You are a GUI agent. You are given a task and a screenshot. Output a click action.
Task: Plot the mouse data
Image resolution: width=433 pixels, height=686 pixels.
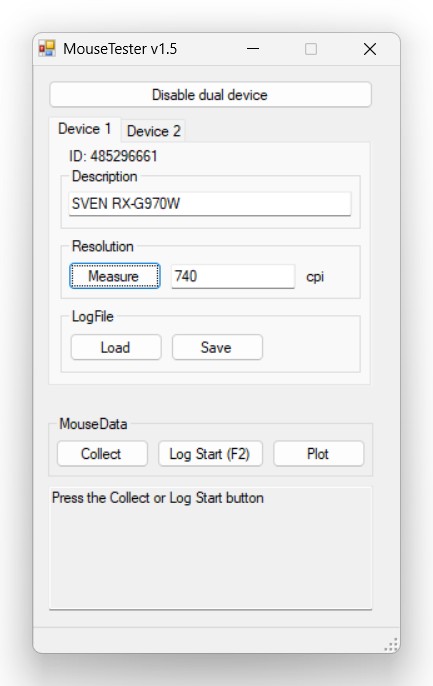pyautogui.click(x=318, y=454)
